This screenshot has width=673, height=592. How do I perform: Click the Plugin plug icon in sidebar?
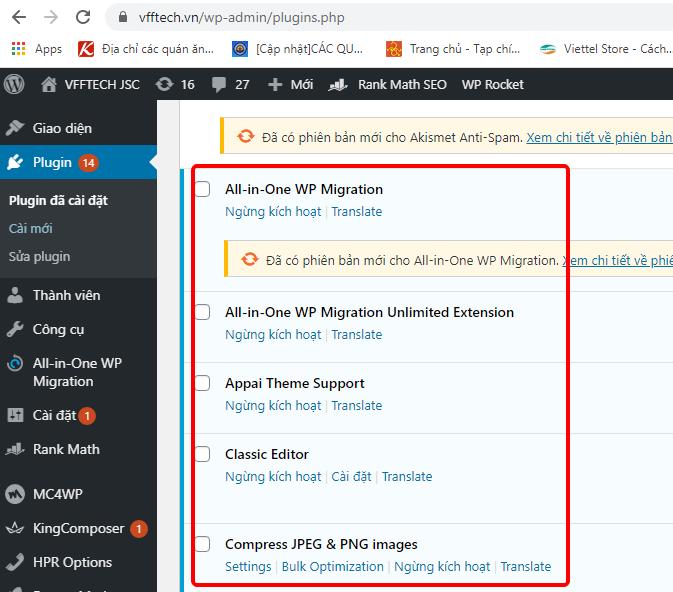(15, 163)
